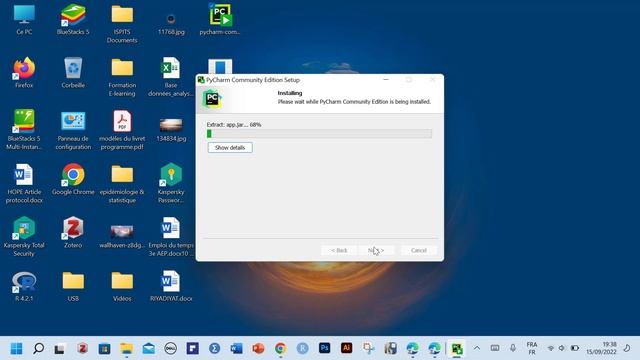640x360 pixels.
Task: Open network, volume and battery quick settings
Action: click(x=563, y=348)
